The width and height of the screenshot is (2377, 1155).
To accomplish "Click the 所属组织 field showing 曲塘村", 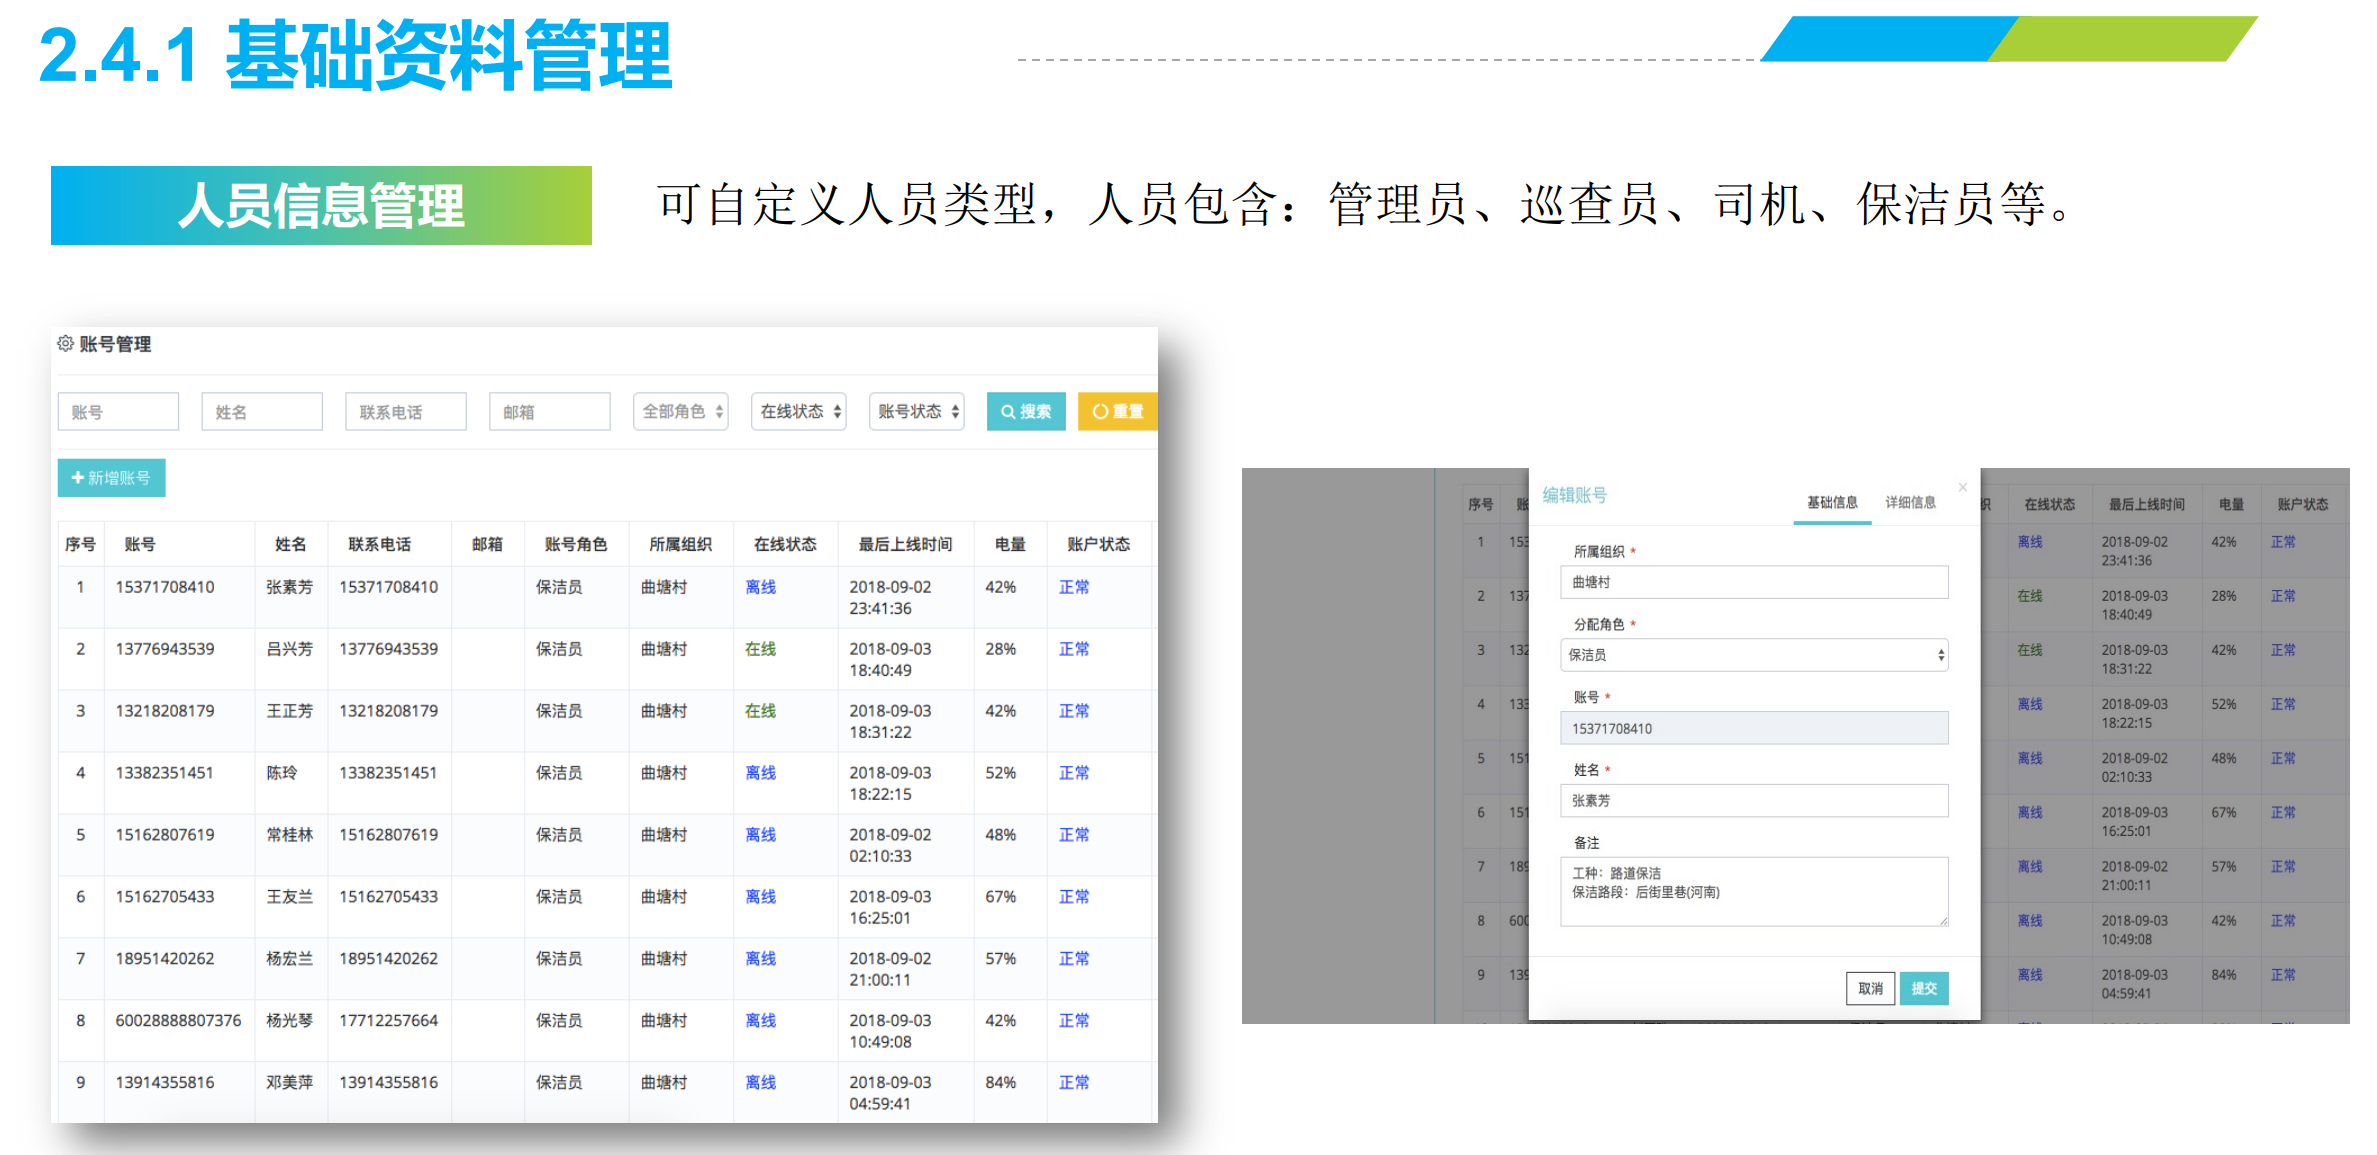I will click(x=1753, y=582).
